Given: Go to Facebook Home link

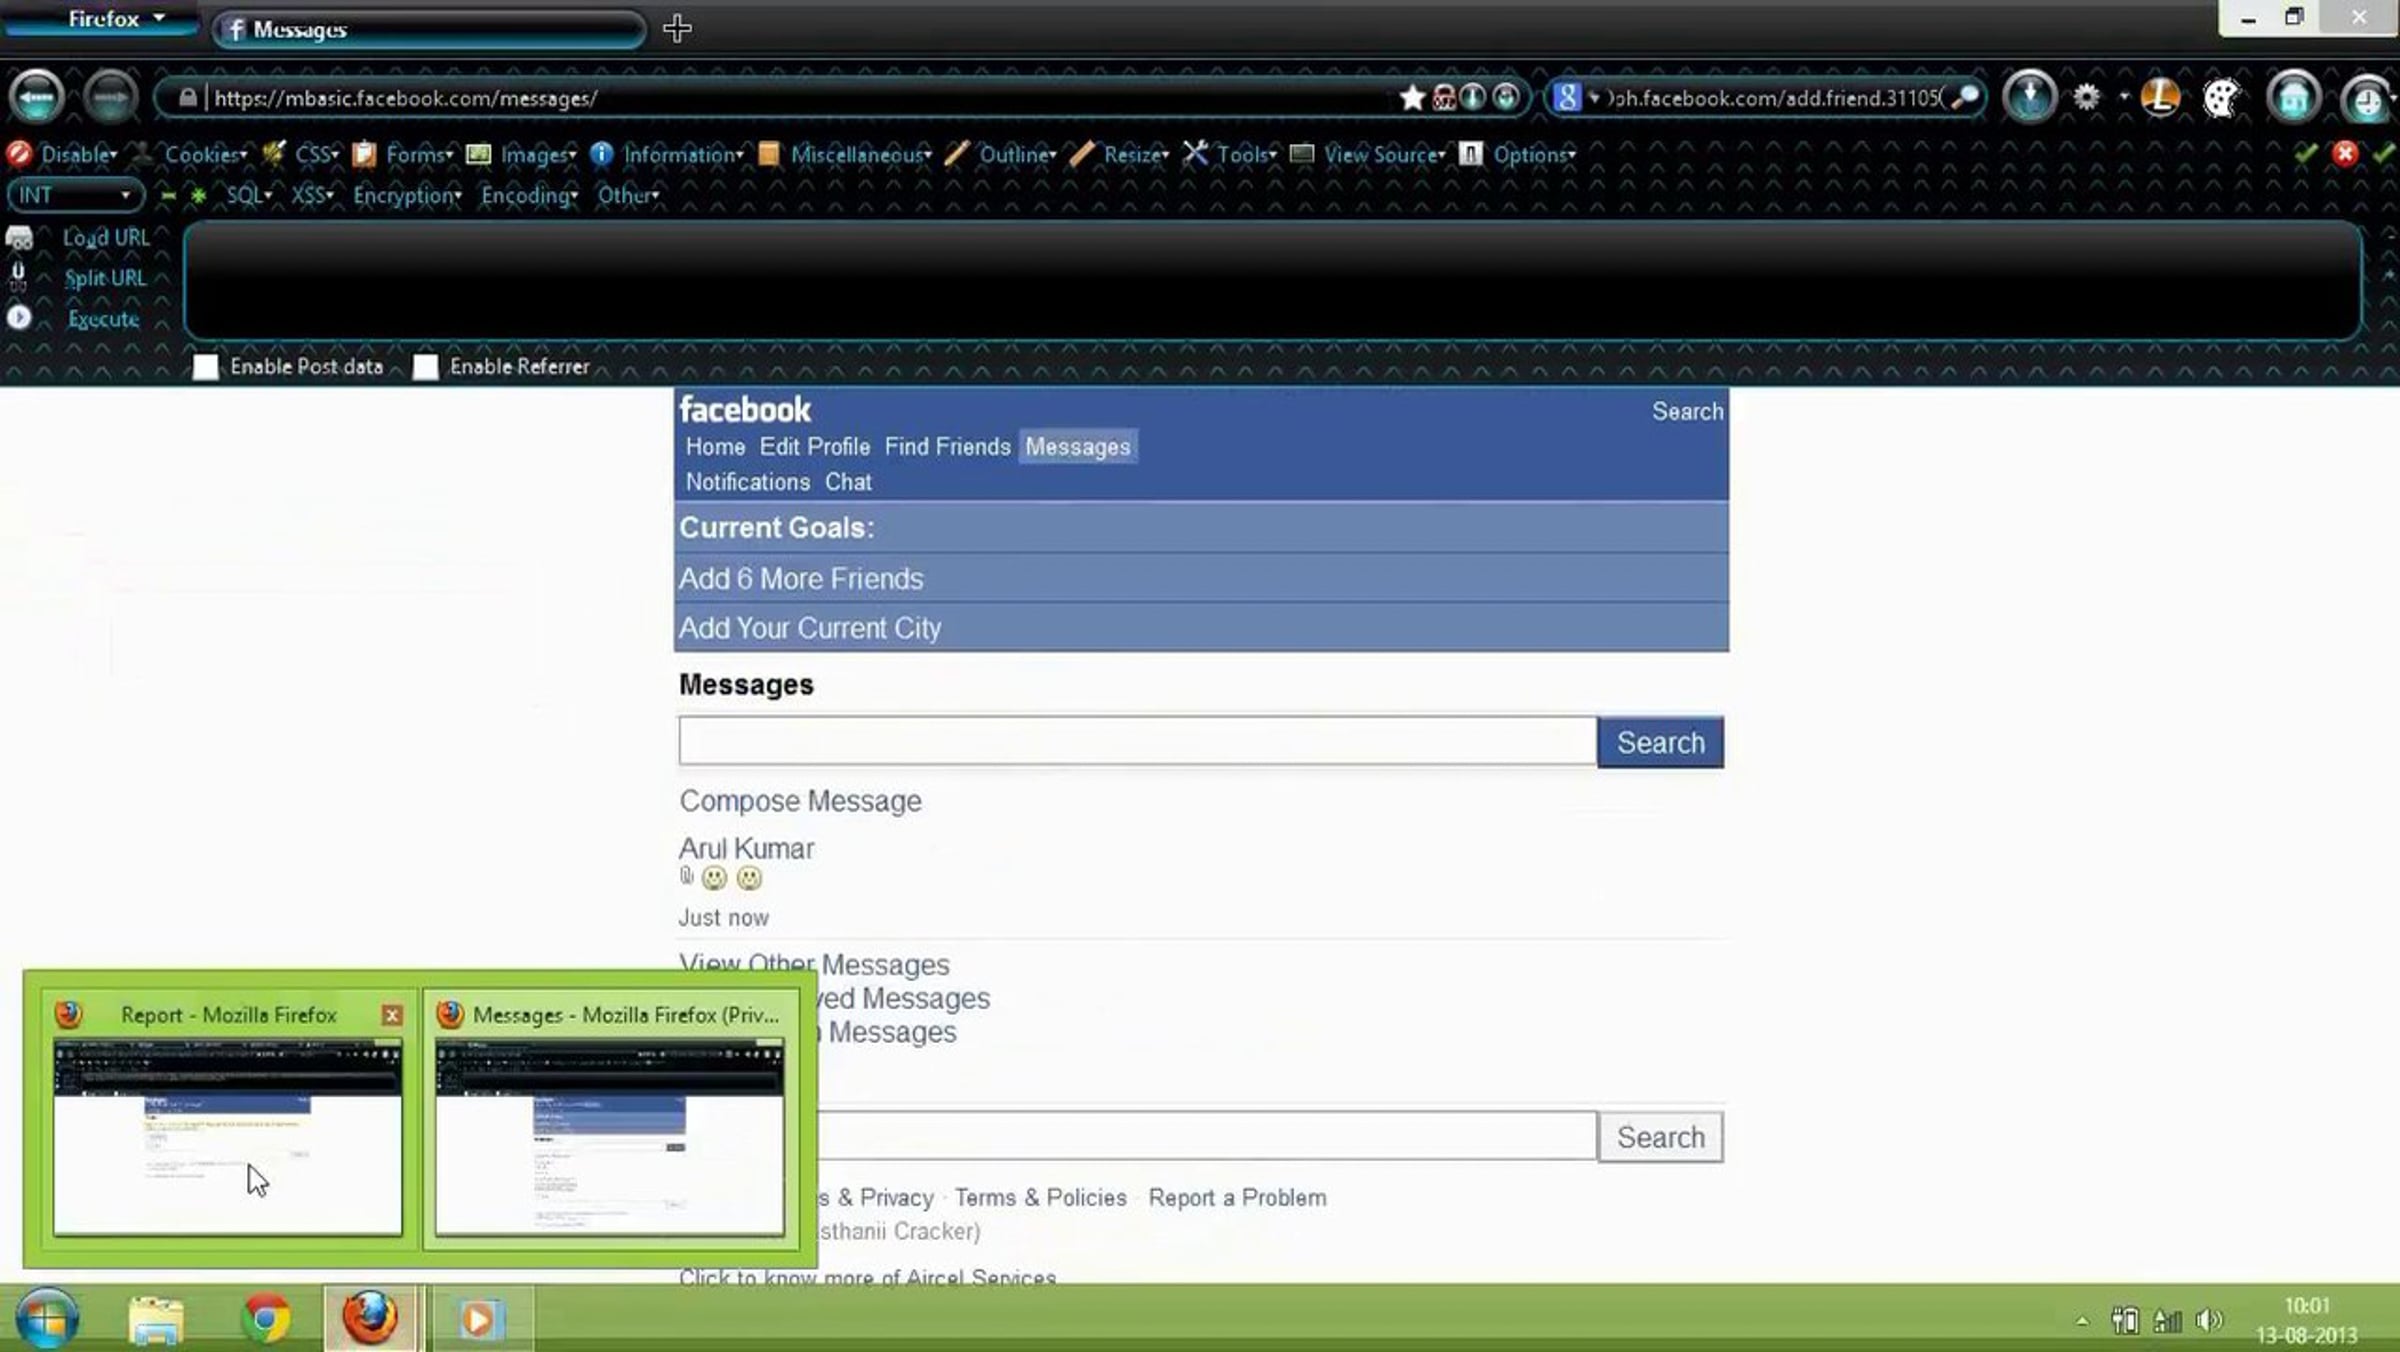Looking at the screenshot, I should point(715,447).
